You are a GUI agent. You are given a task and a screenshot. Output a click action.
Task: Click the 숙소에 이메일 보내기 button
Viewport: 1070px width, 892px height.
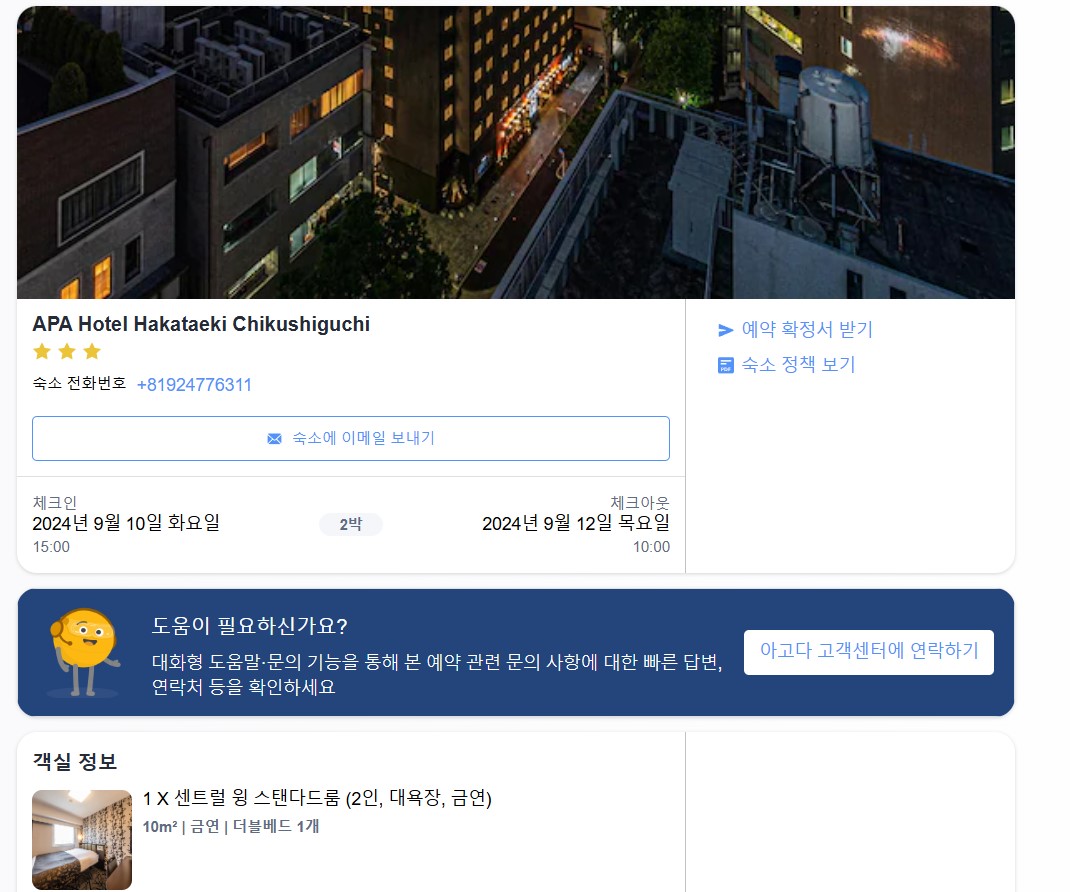click(x=351, y=438)
